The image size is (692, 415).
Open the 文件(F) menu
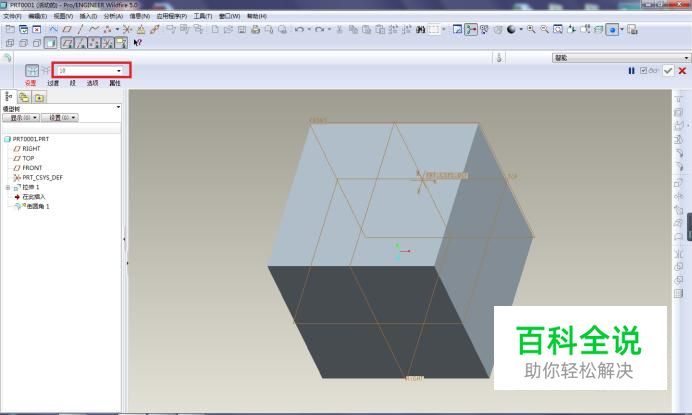point(12,16)
